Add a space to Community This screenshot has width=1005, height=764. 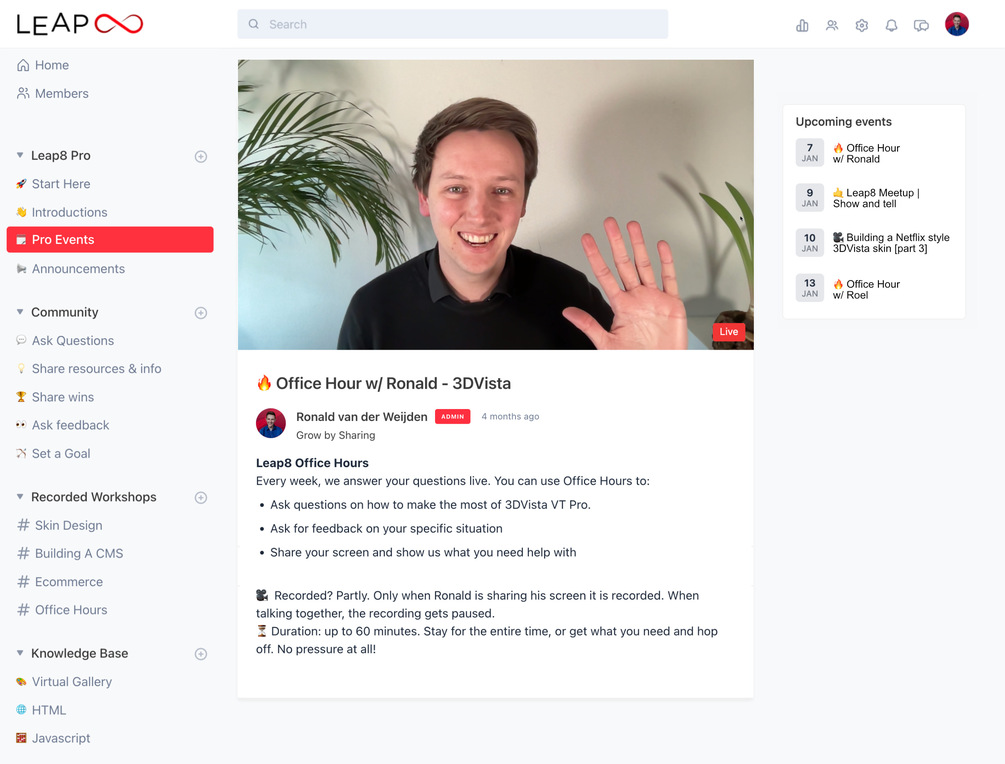pyautogui.click(x=201, y=313)
